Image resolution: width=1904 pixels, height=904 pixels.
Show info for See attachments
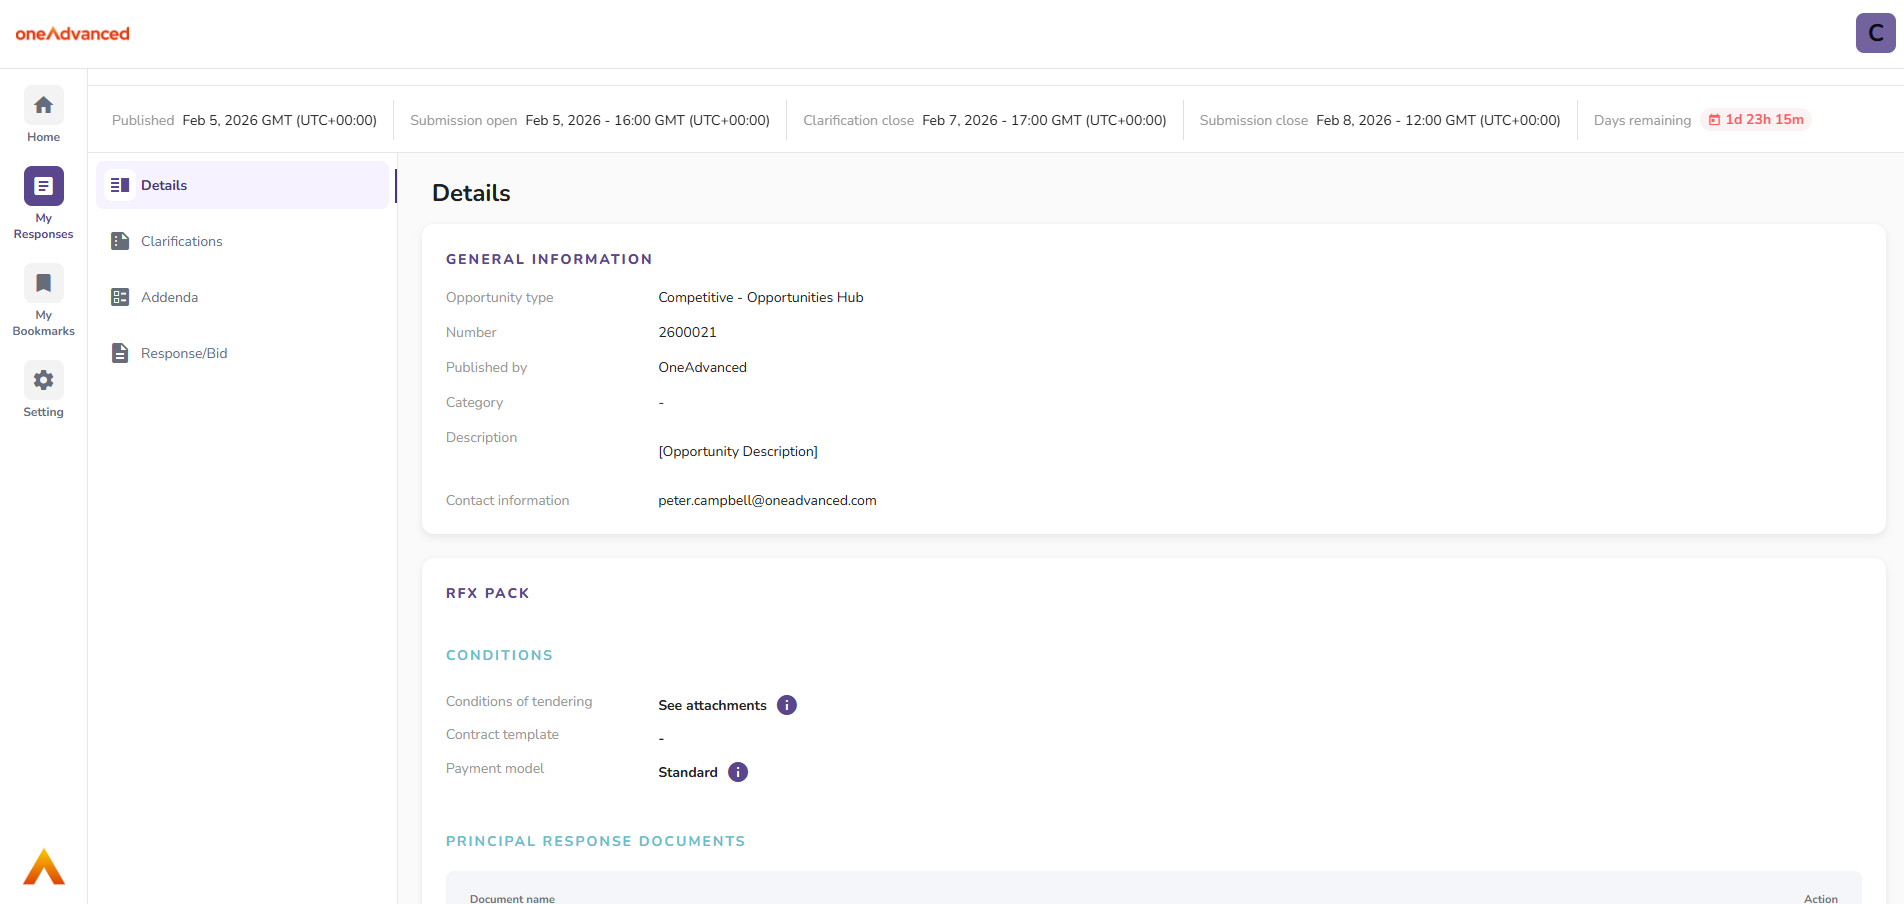click(x=787, y=705)
